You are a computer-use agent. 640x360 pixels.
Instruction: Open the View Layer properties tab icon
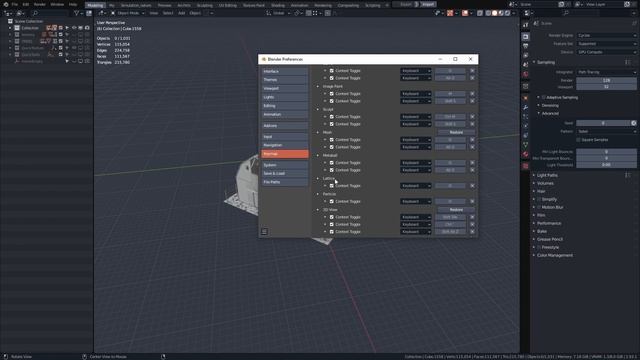point(525,55)
